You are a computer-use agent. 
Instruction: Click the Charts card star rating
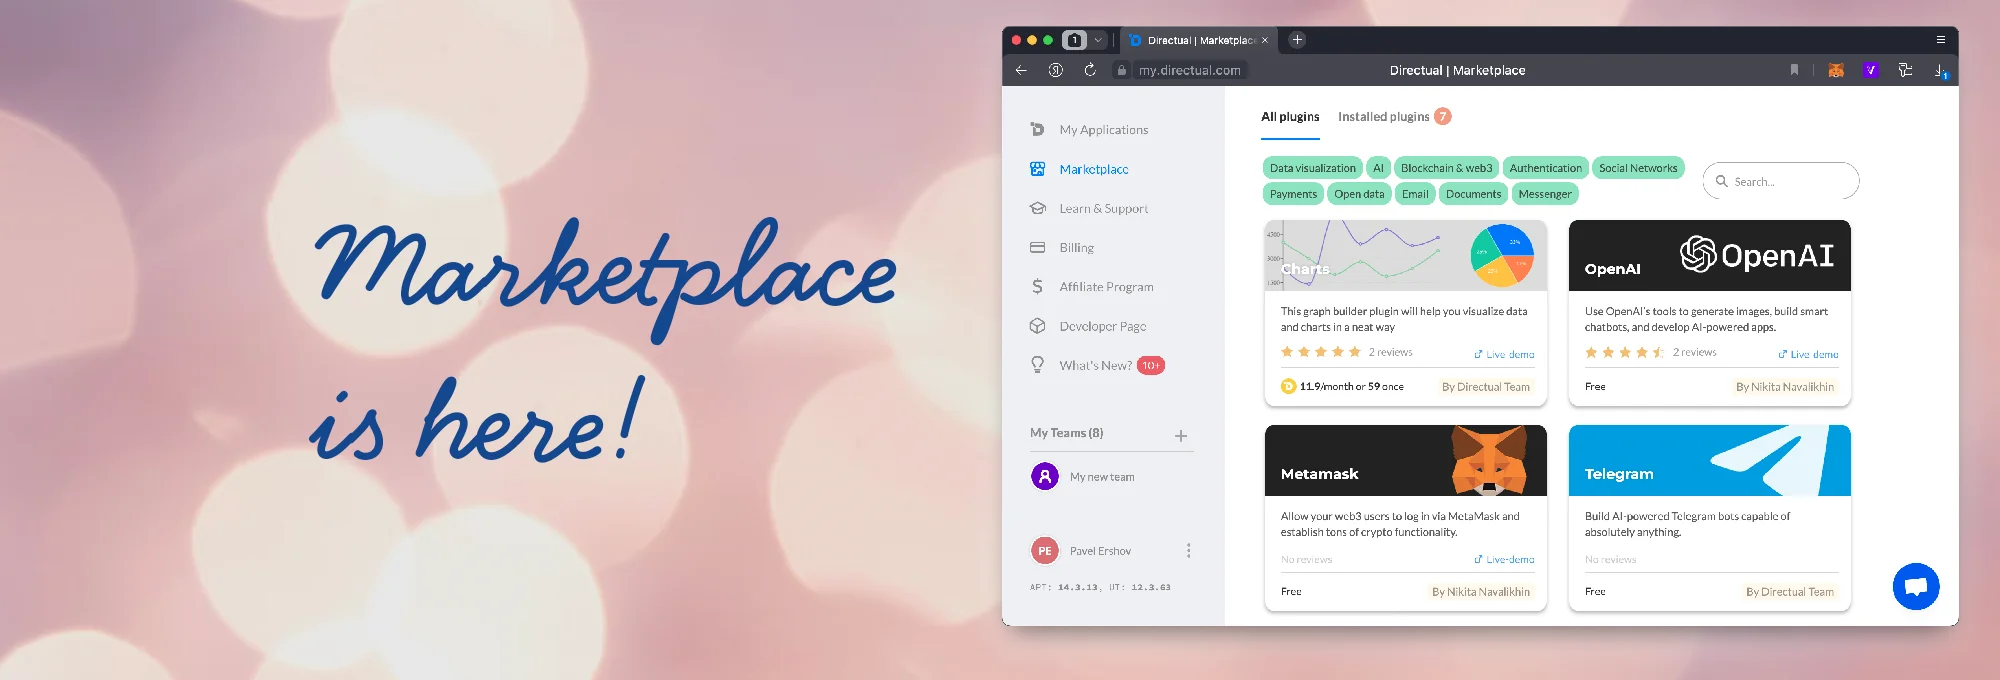(1320, 352)
